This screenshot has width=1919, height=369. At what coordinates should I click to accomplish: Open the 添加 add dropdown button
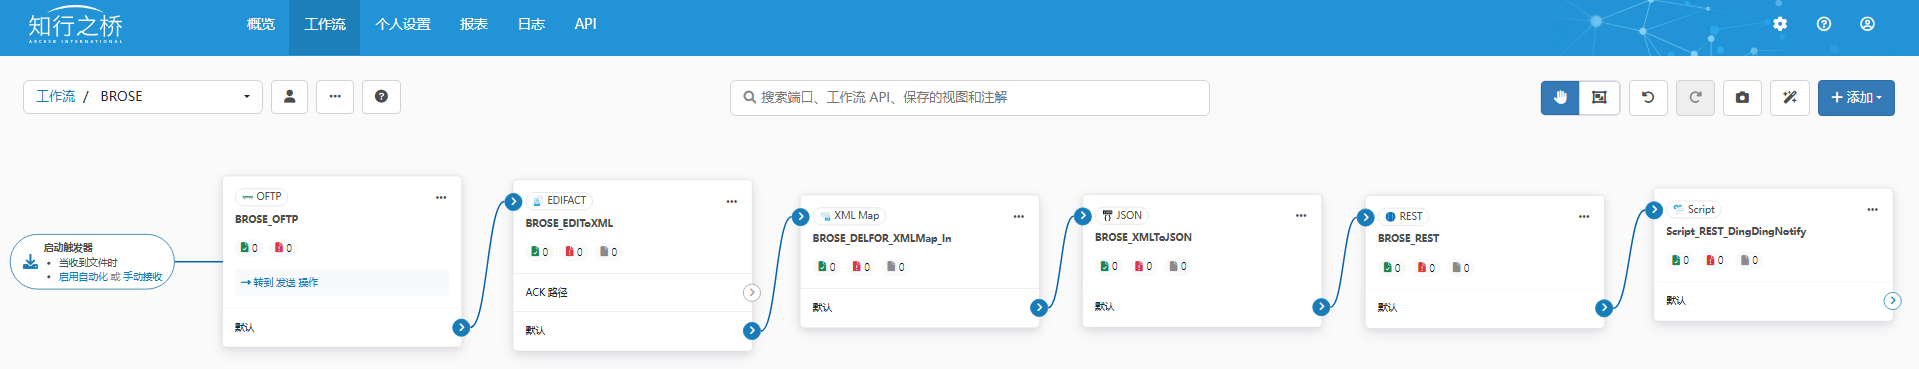click(x=1856, y=98)
